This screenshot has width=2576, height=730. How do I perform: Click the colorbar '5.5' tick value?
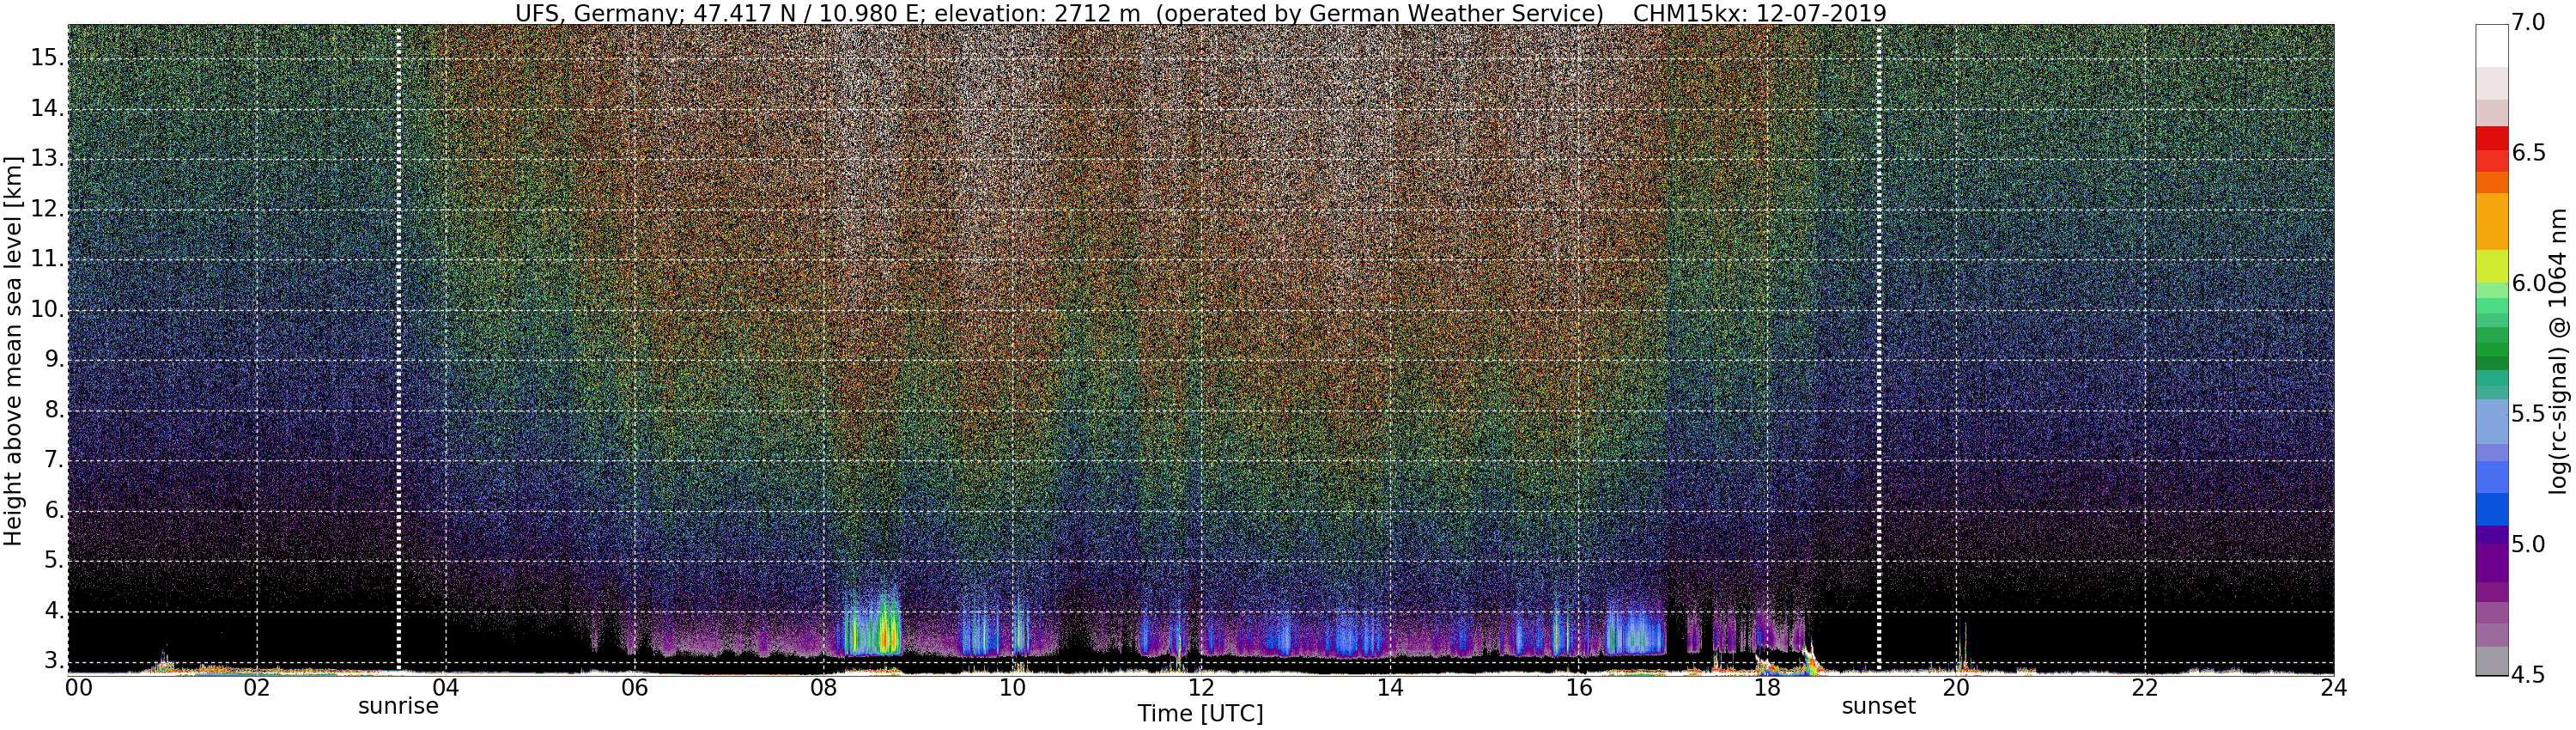[2528, 414]
